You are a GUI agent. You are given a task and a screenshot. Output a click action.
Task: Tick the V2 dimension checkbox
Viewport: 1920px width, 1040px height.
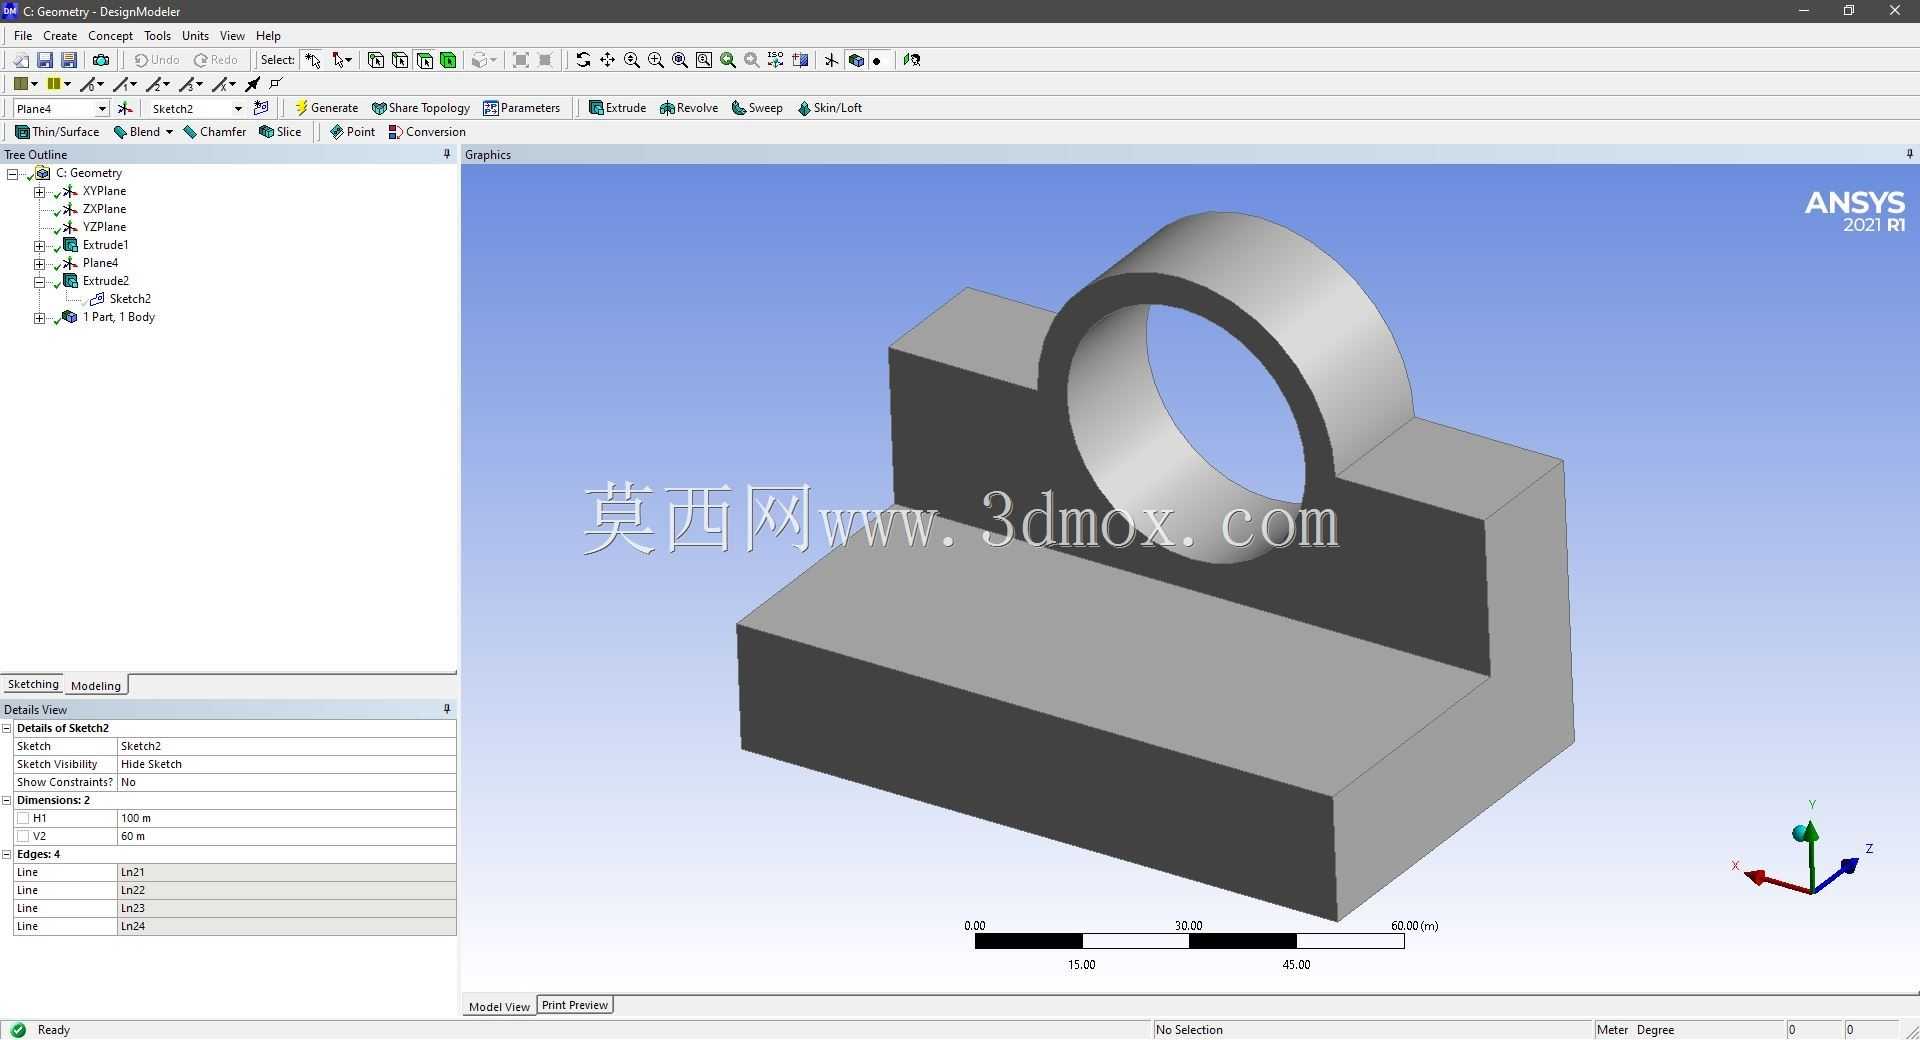(23, 836)
